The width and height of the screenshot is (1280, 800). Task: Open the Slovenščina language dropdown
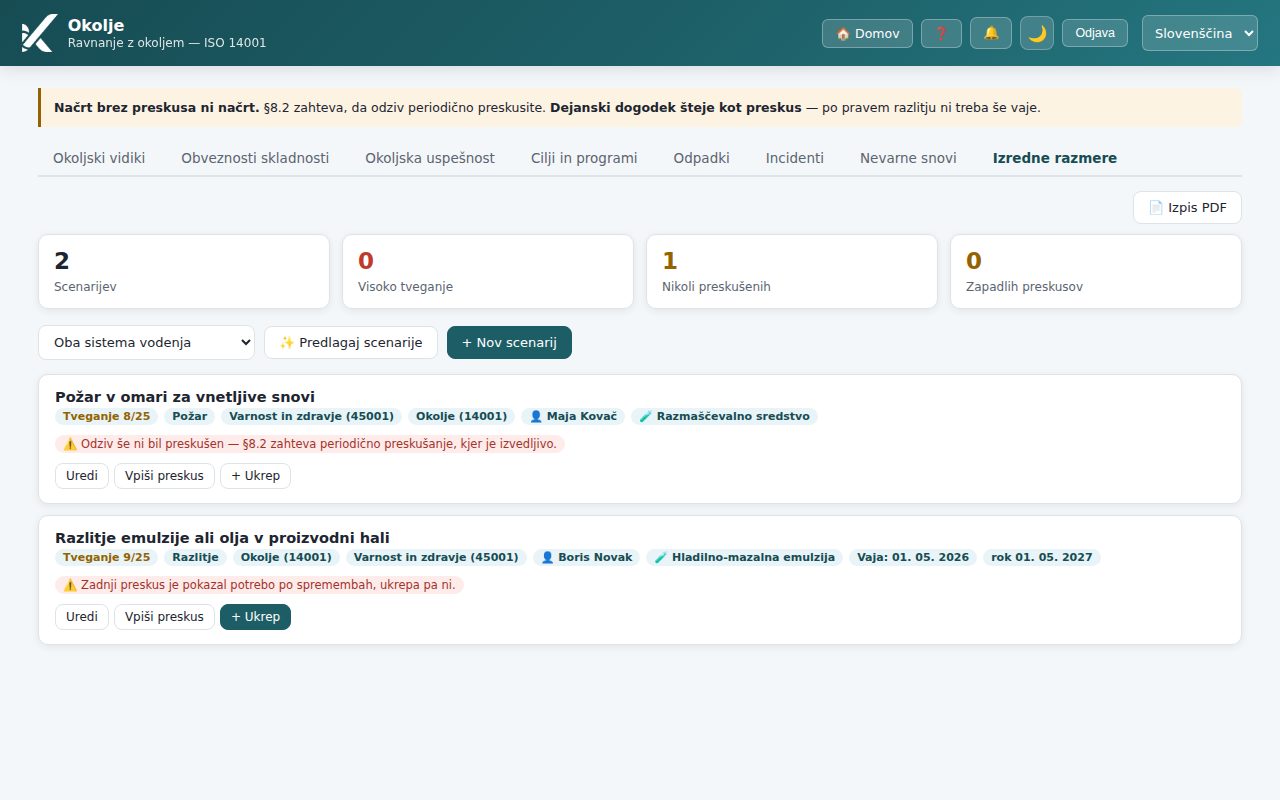coord(1200,33)
